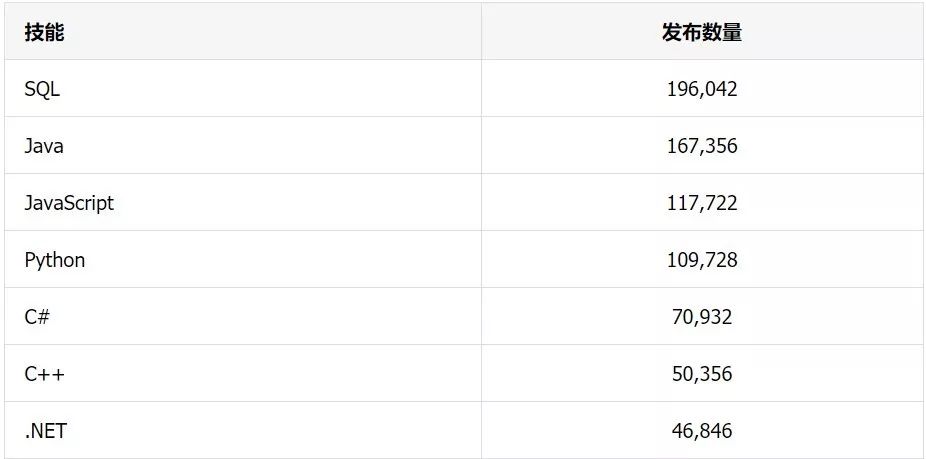Click the 发布数量 column header
Screen dimensions: 926x459
click(x=703, y=31)
